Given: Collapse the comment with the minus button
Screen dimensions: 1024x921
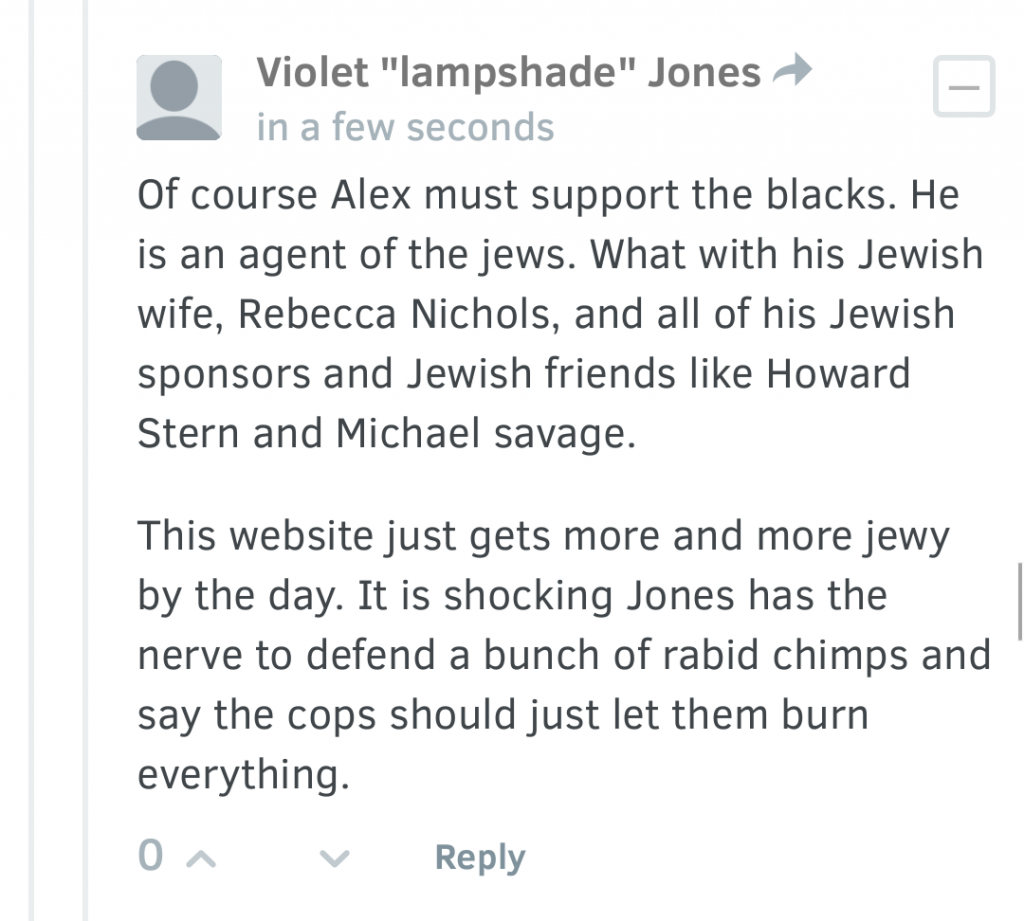Looking at the screenshot, I should click(x=963, y=88).
